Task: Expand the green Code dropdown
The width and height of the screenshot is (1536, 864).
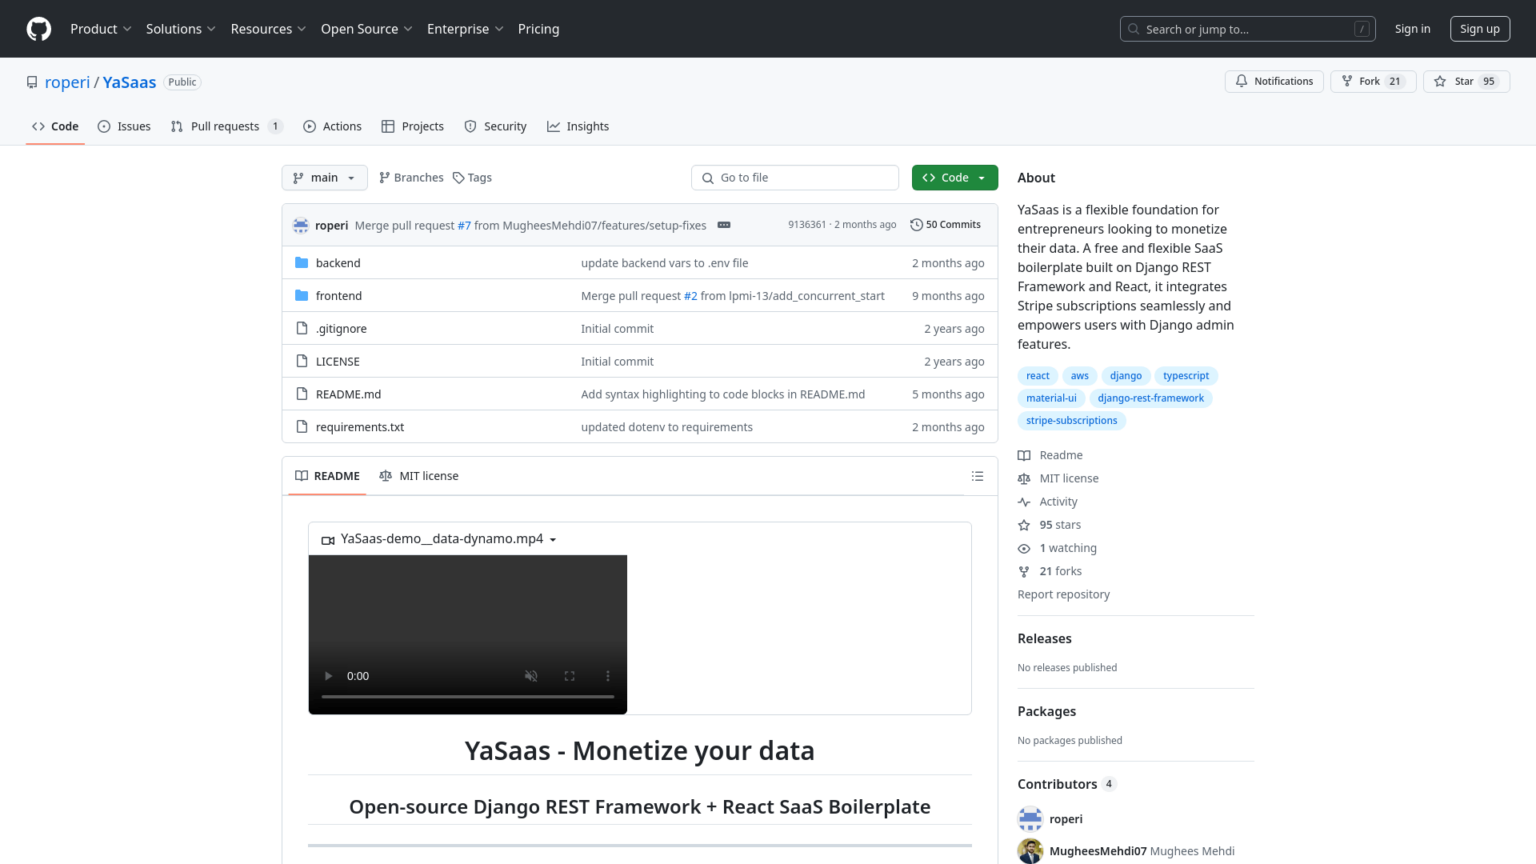Action: [x=954, y=177]
